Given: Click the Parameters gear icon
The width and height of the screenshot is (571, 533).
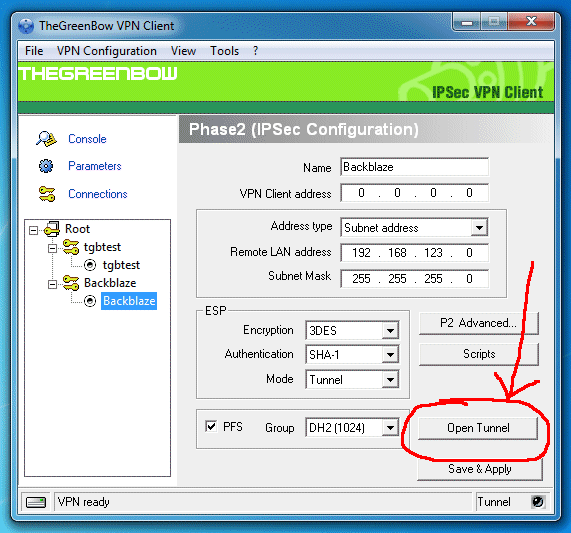Looking at the screenshot, I should (x=46, y=166).
